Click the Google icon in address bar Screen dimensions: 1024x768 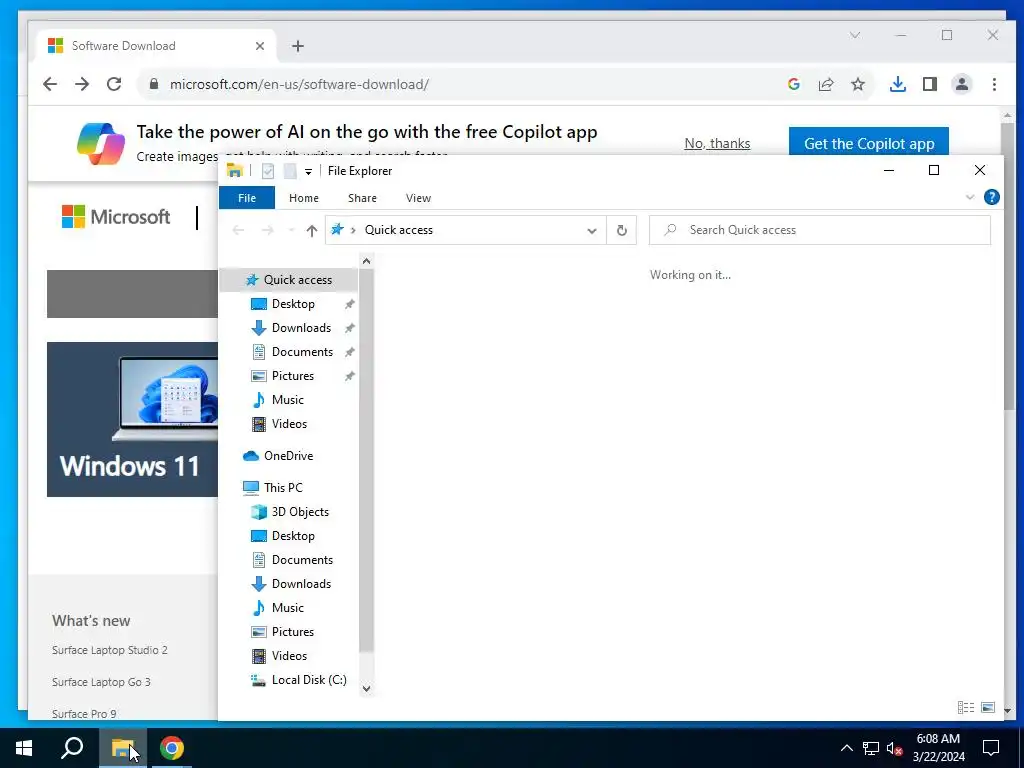point(793,84)
